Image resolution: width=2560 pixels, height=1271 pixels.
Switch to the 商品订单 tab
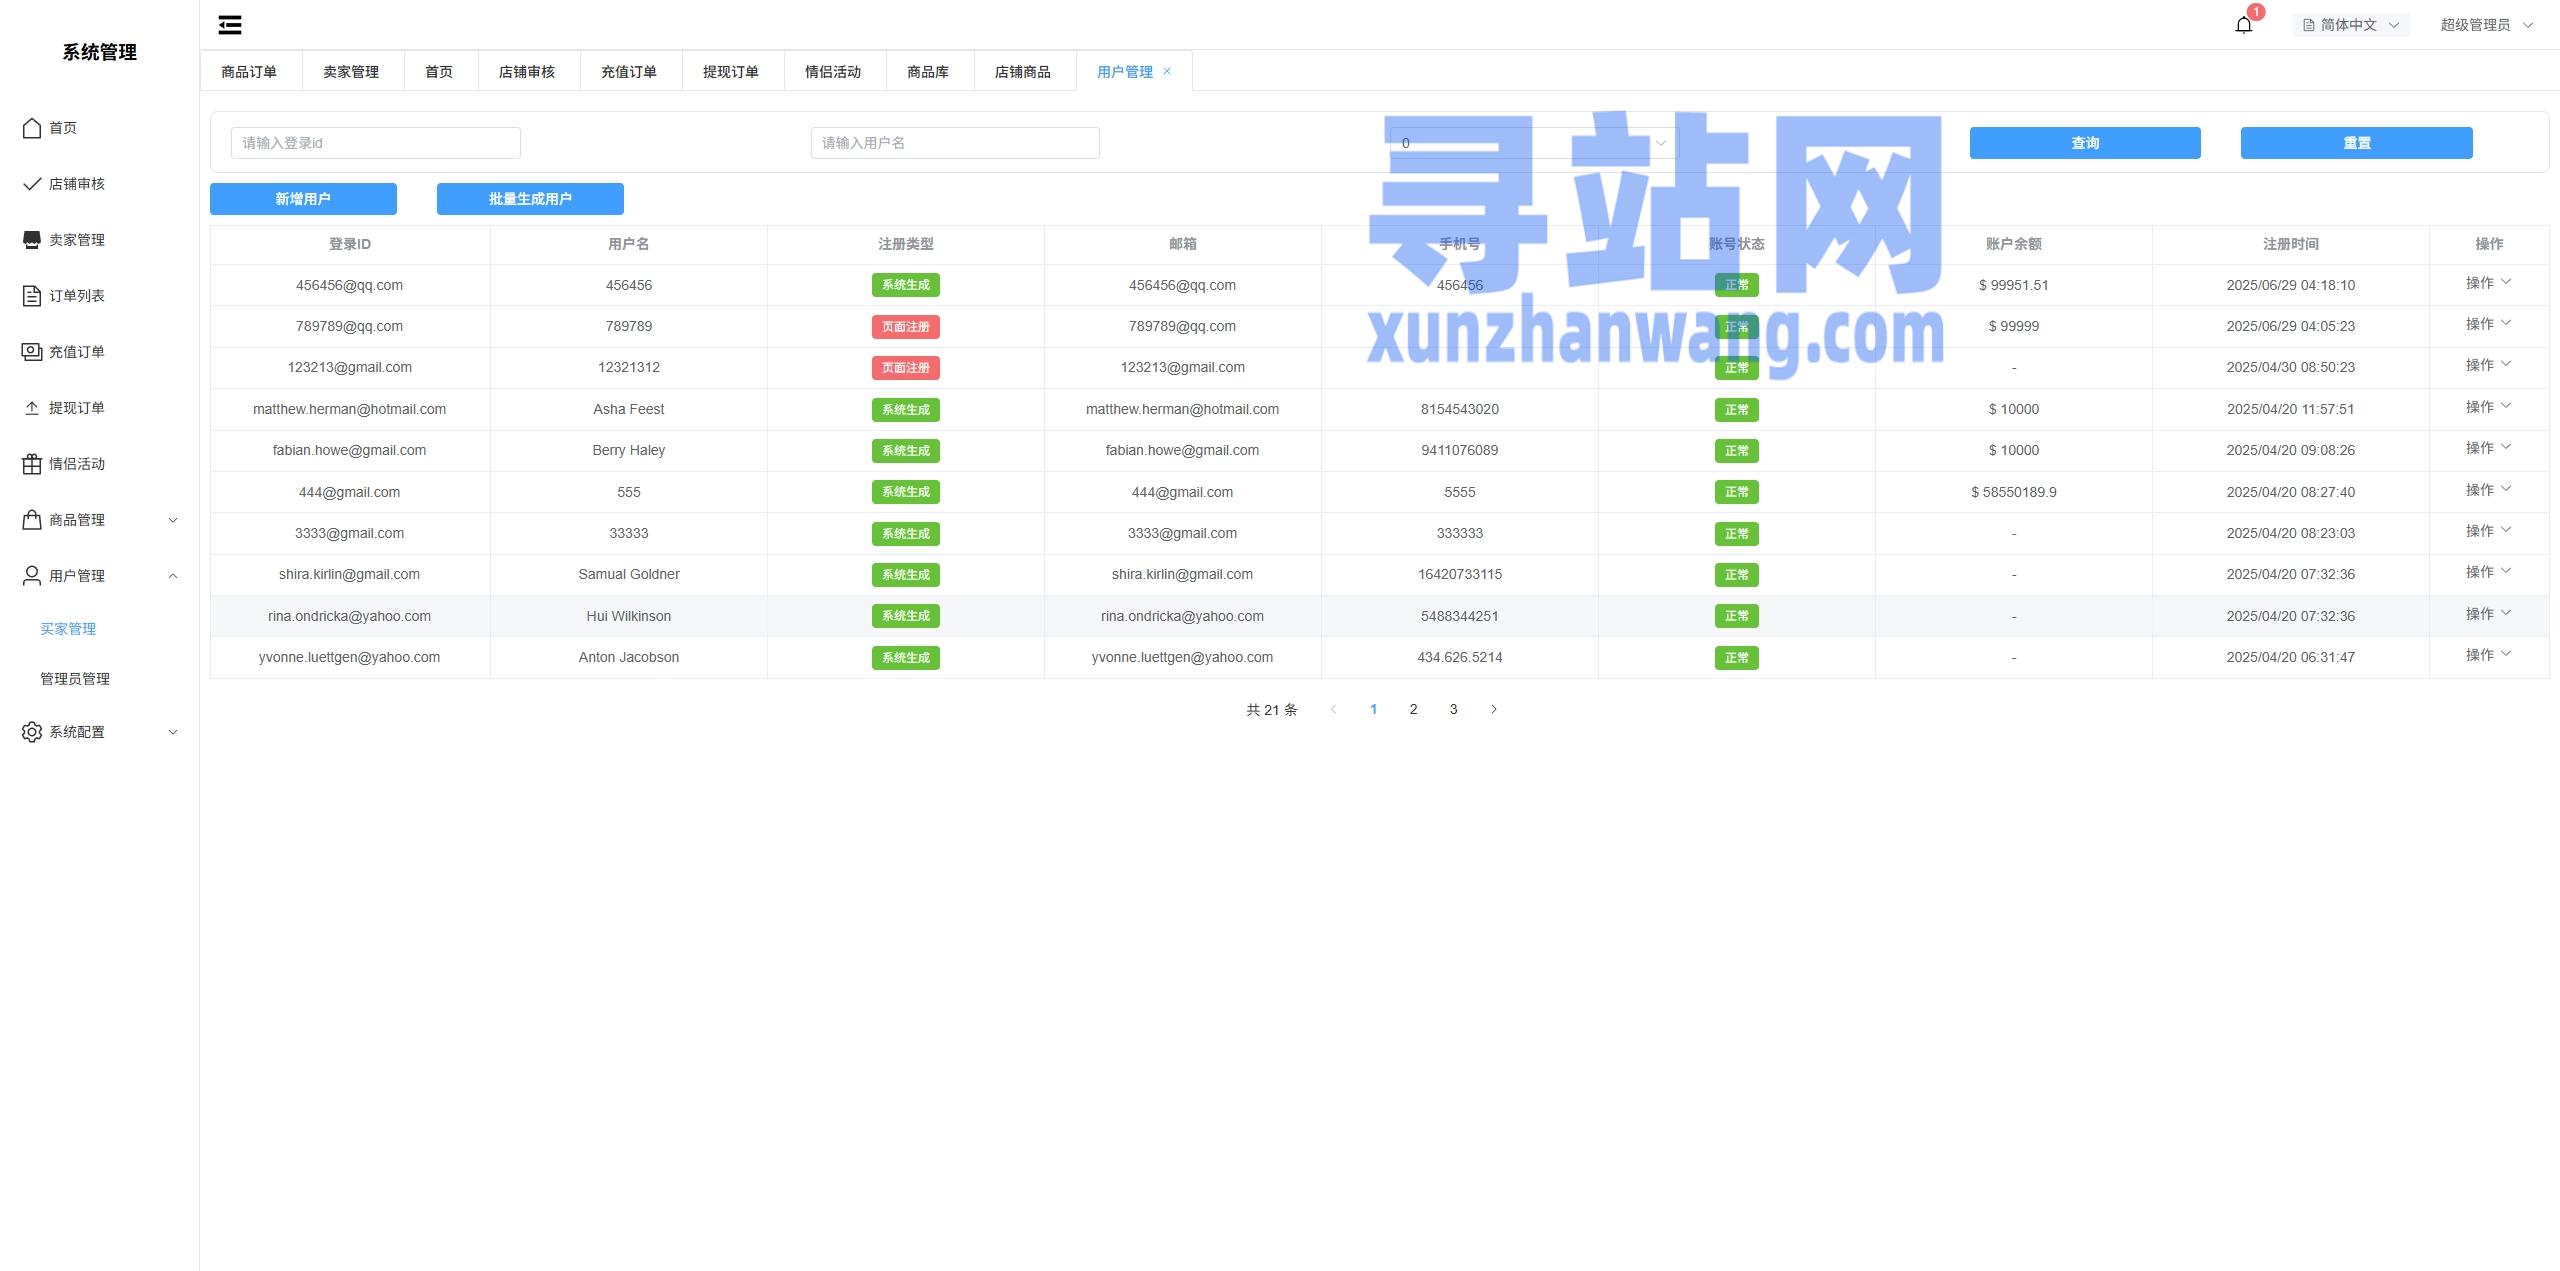(249, 71)
